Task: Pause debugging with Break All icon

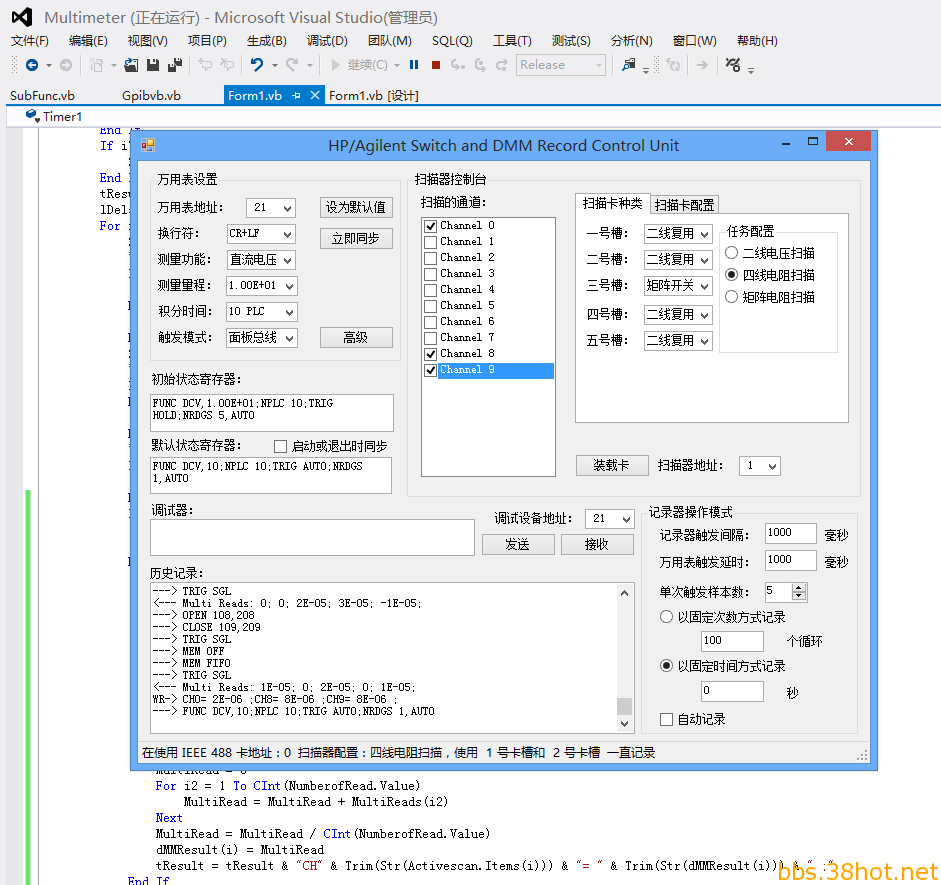Action: click(414, 65)
